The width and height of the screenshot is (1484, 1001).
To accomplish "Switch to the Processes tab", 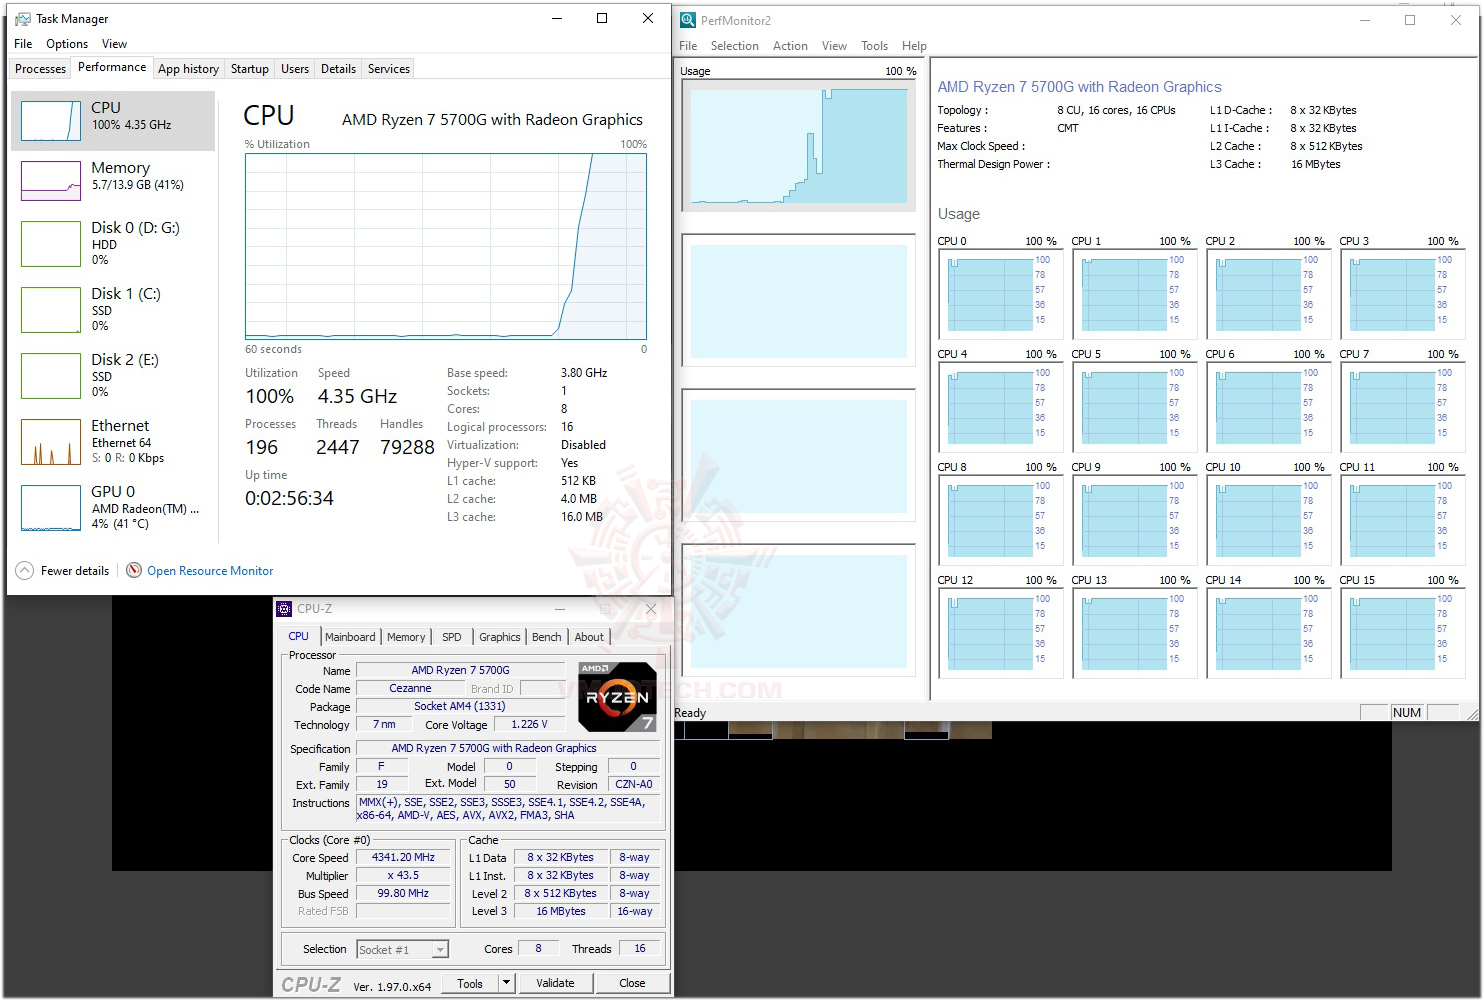I will coord(41,69).
